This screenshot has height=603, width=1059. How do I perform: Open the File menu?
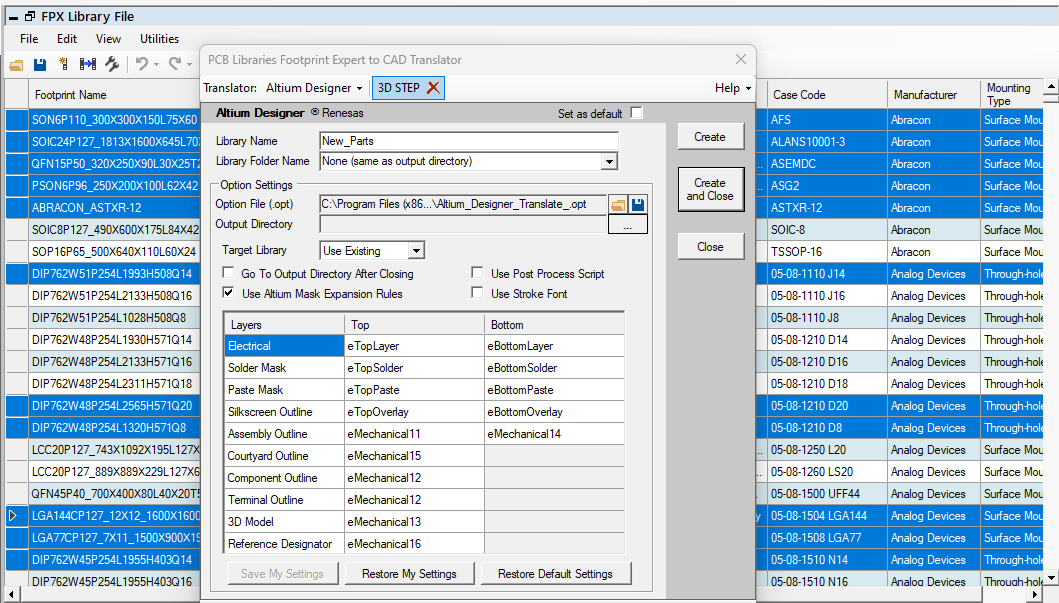29,39
